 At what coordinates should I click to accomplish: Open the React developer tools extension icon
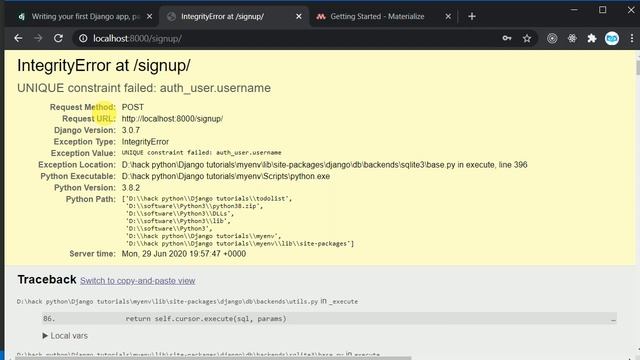point(572,38)
